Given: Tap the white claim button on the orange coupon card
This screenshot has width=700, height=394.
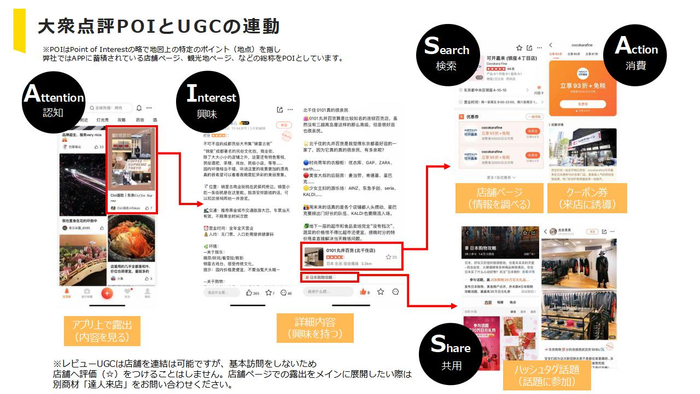Looking at the screenshot, I should pyautogui.click(x=583, y=104).
